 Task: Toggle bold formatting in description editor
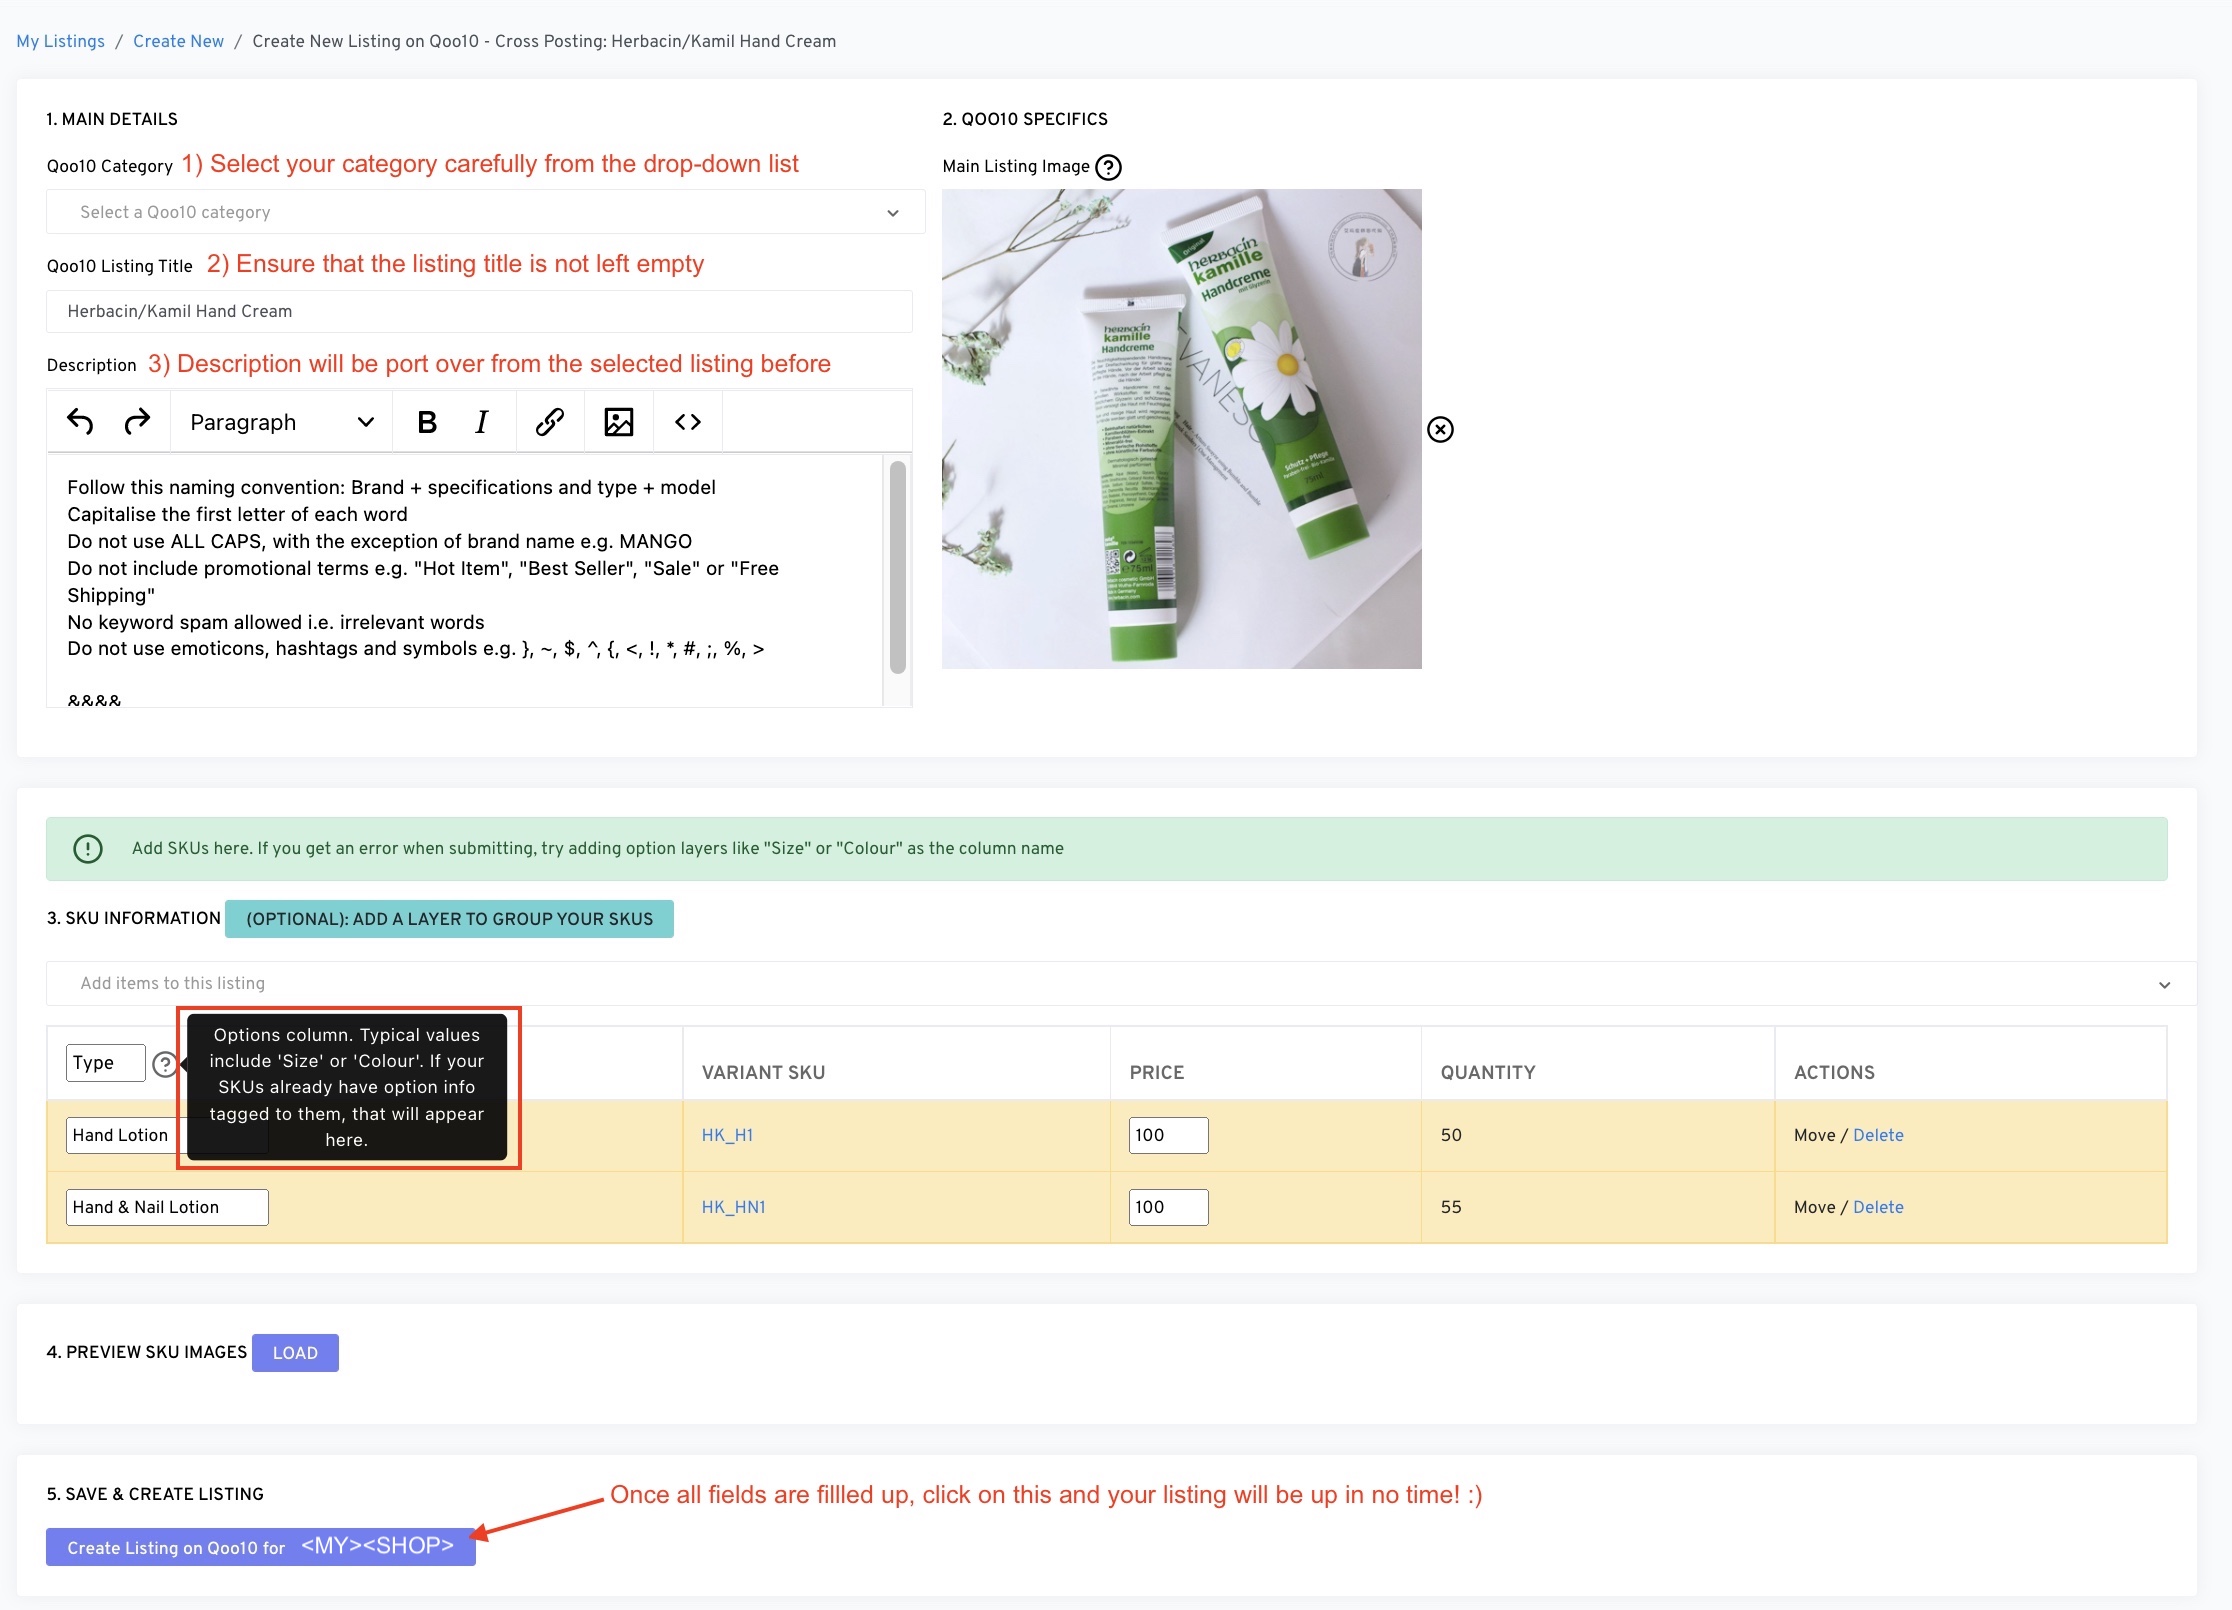point(427,422)
